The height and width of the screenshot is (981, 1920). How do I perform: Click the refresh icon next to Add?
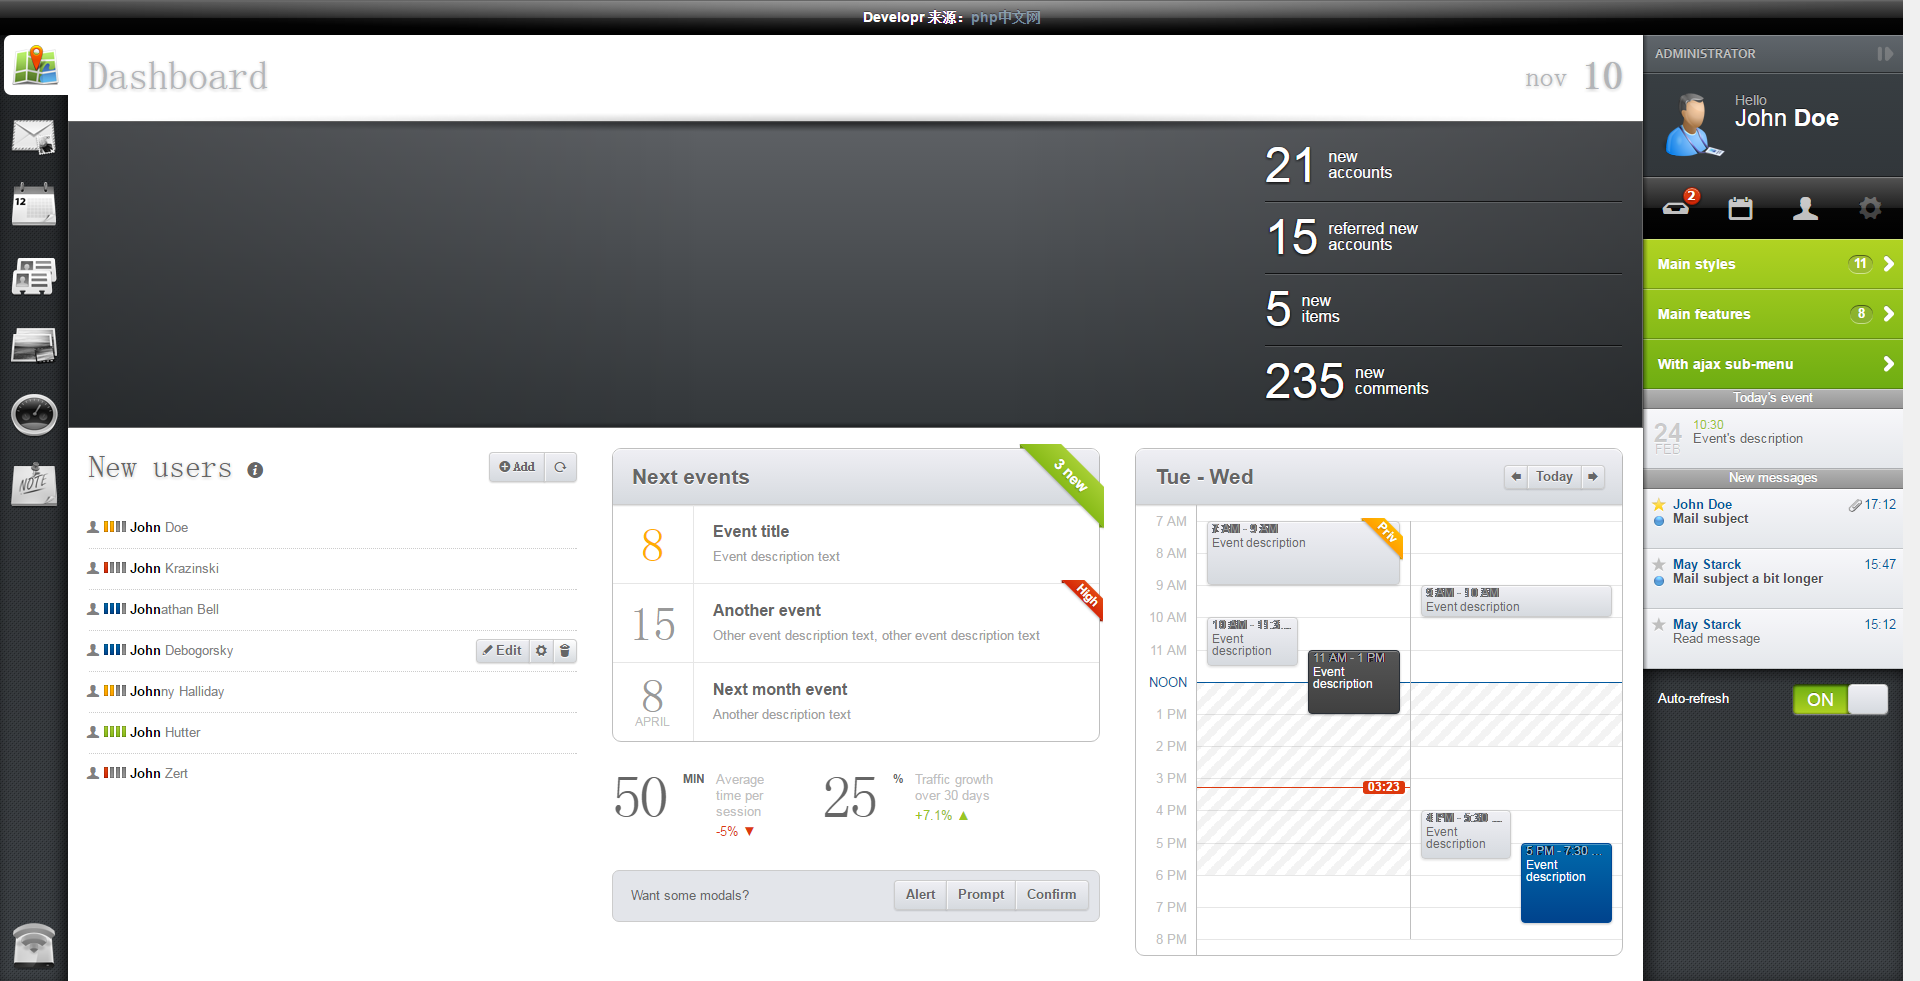[x=561, y=467]
